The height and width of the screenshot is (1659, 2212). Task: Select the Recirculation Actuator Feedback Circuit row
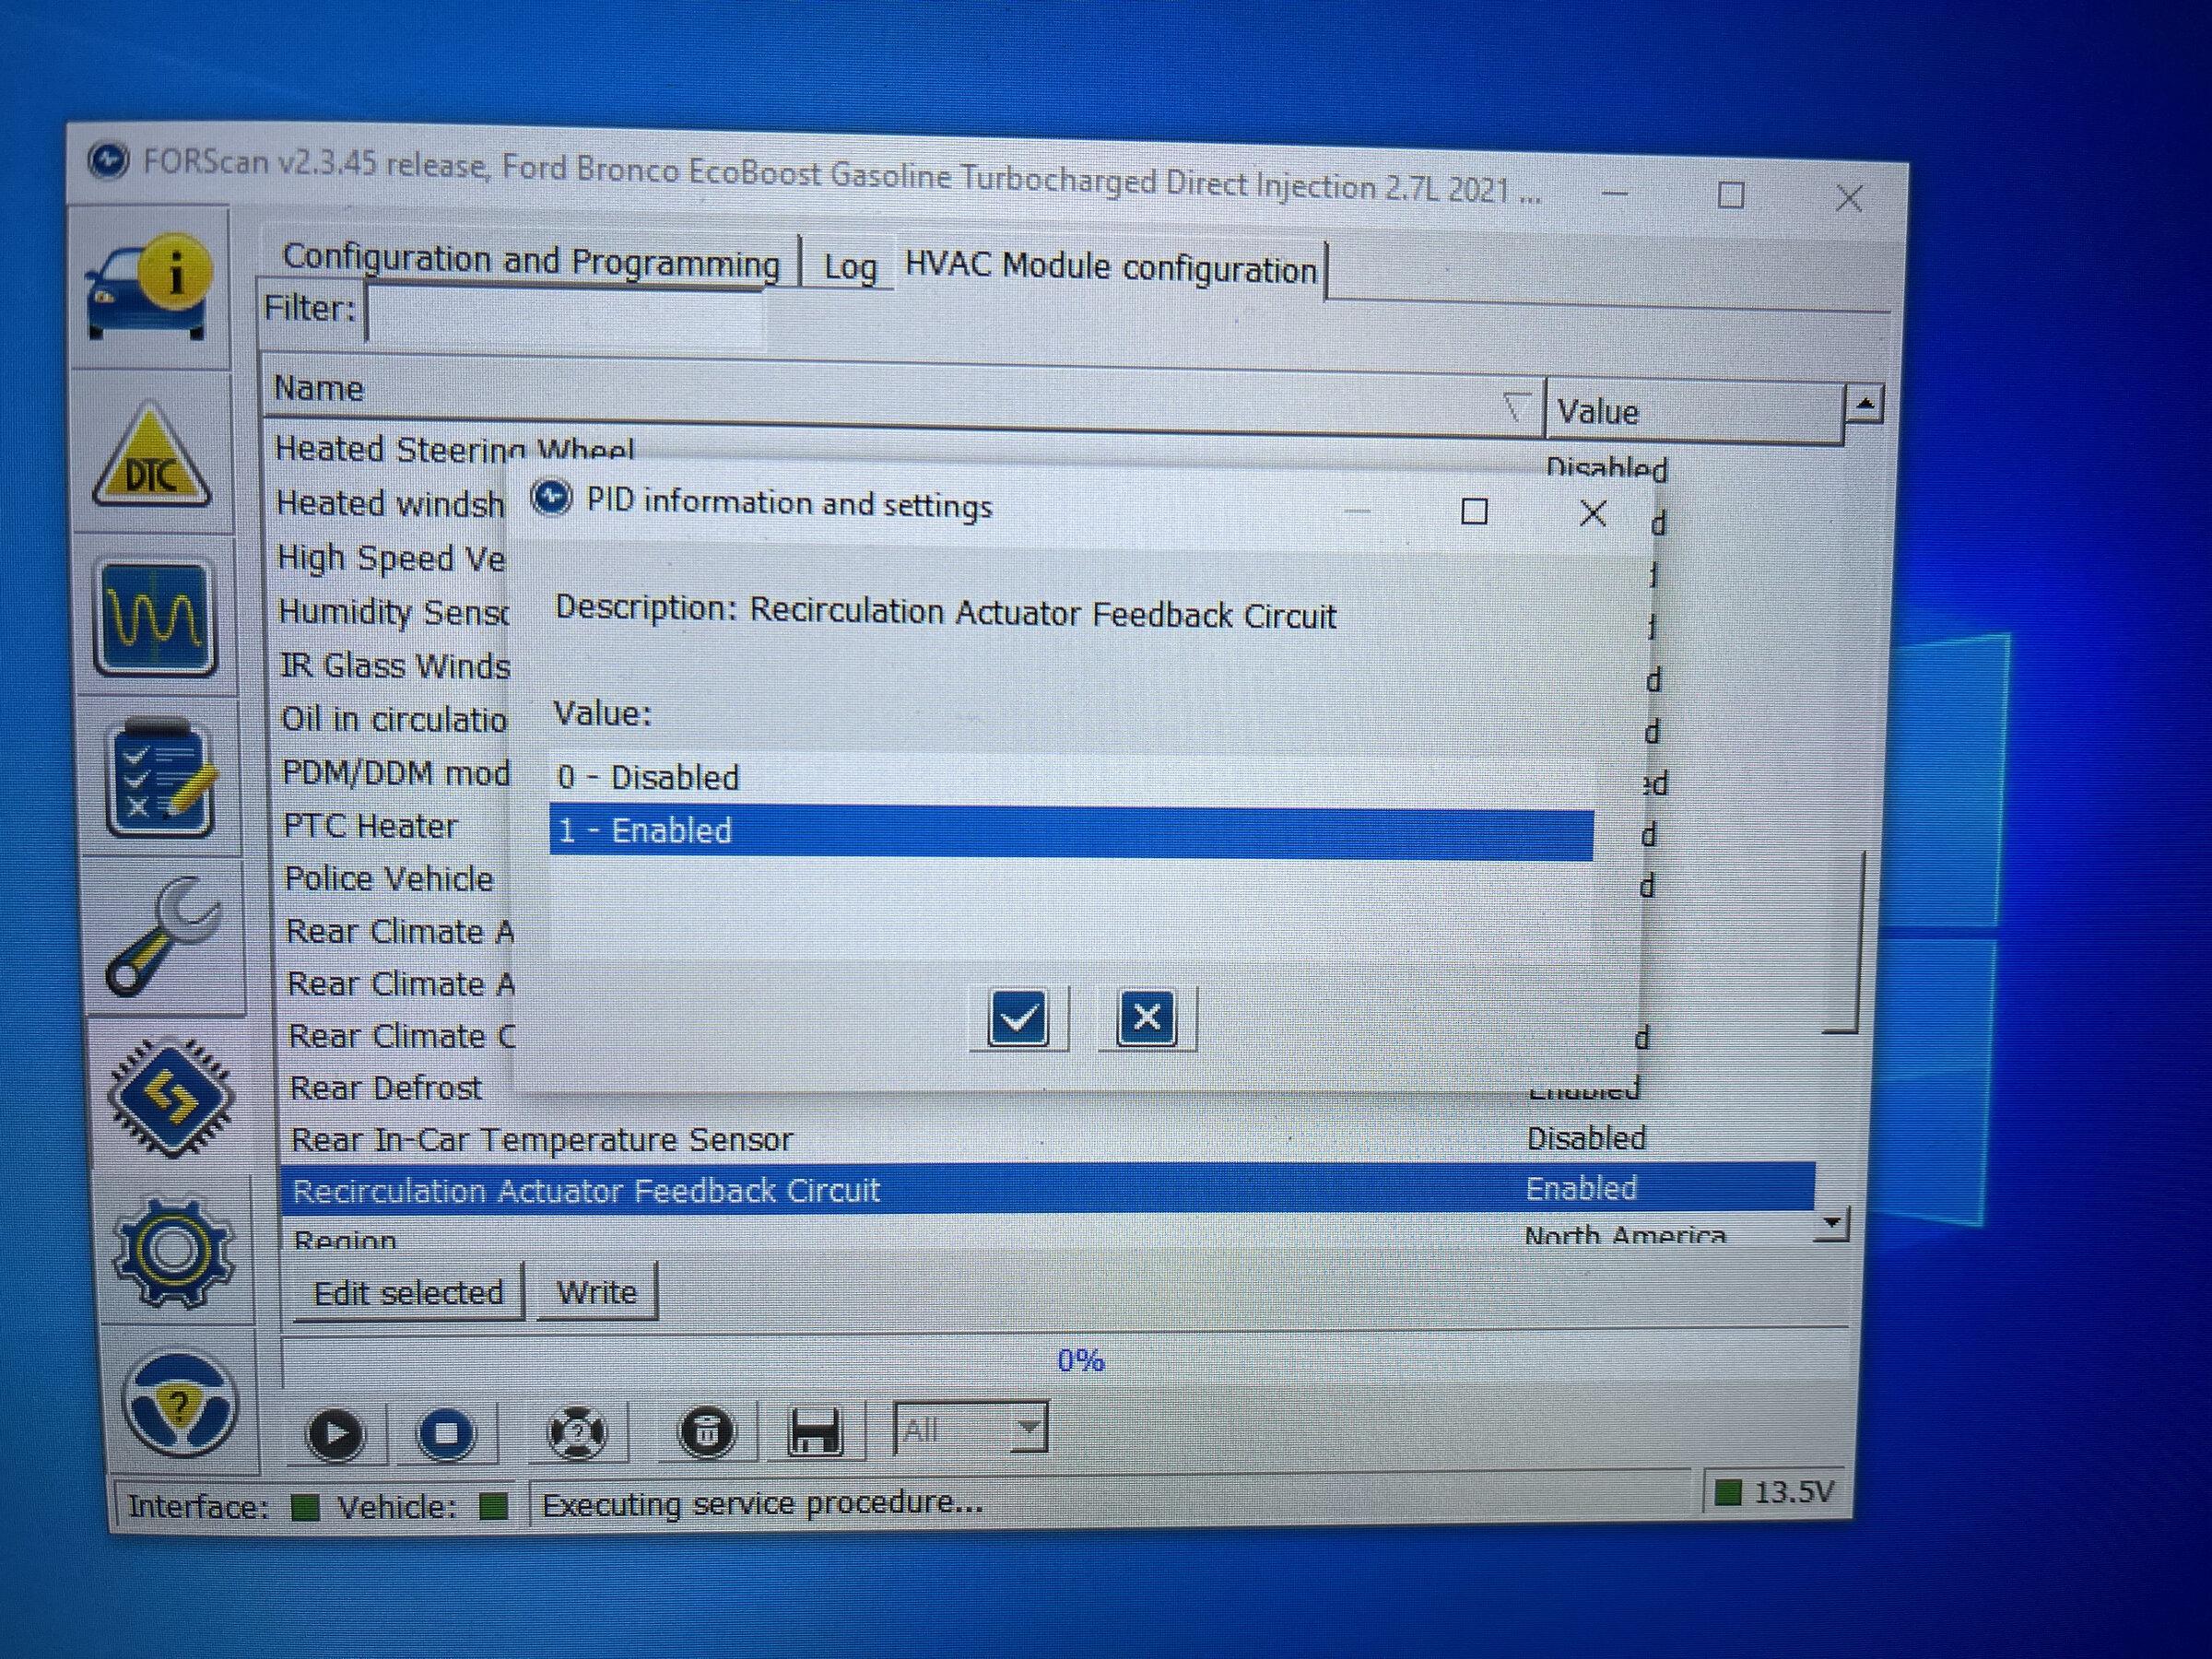1046,1190
